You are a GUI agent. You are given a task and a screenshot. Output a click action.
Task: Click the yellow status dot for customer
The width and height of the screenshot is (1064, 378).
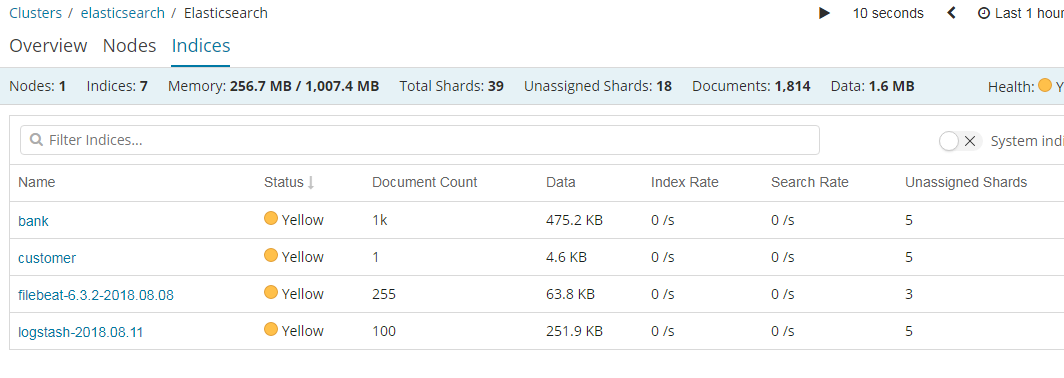271,256
